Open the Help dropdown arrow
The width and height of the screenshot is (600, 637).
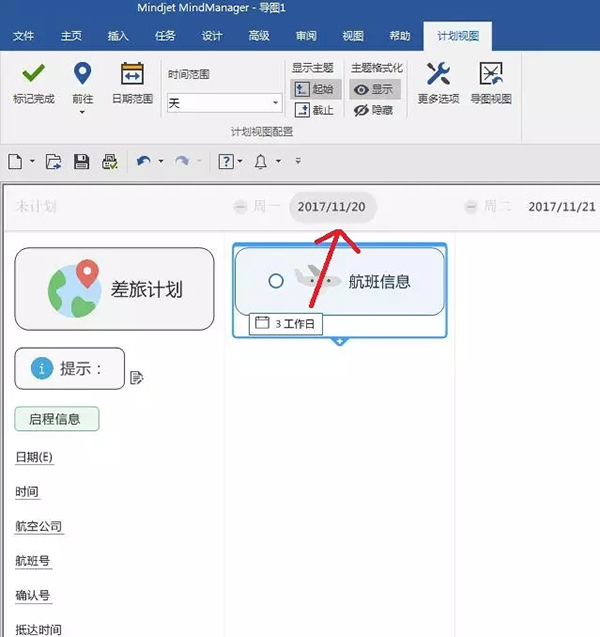pyautogui.click(x=240, y=161)
